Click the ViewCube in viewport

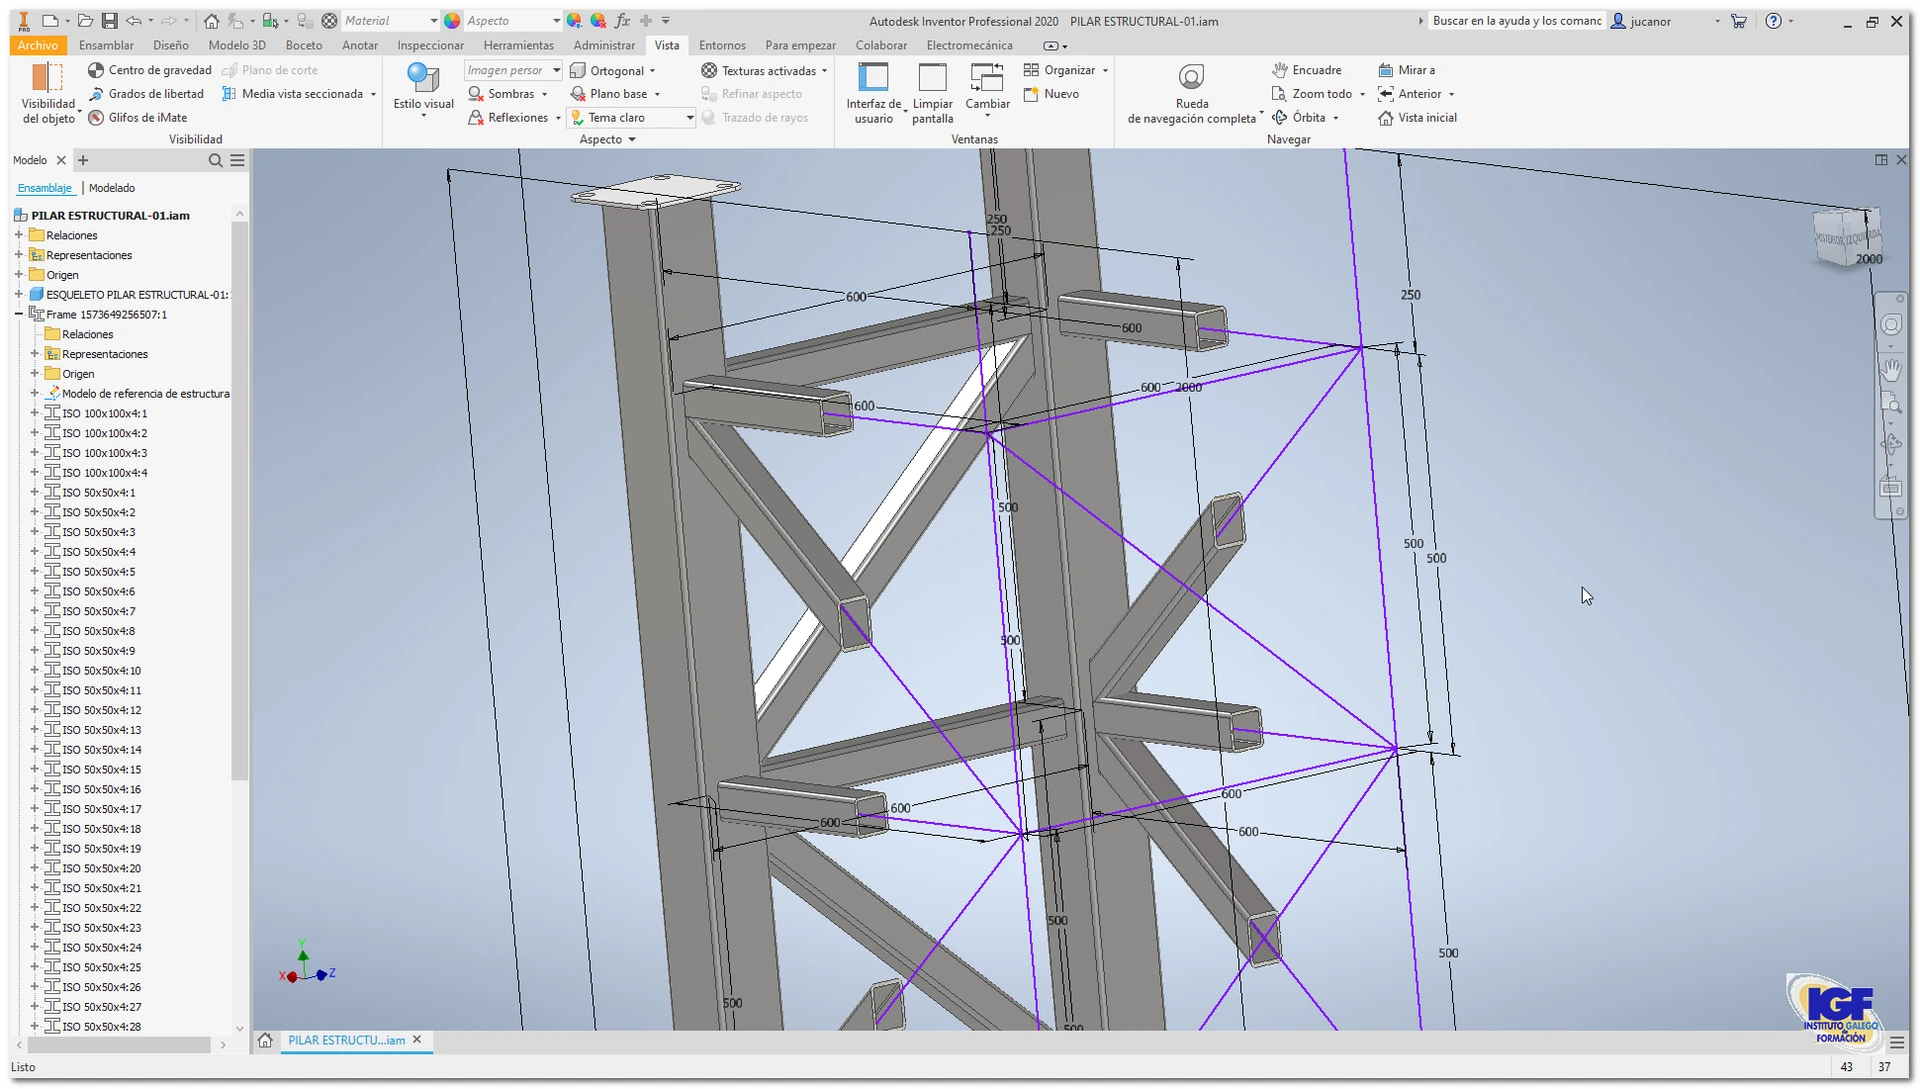coord(1846,237)
